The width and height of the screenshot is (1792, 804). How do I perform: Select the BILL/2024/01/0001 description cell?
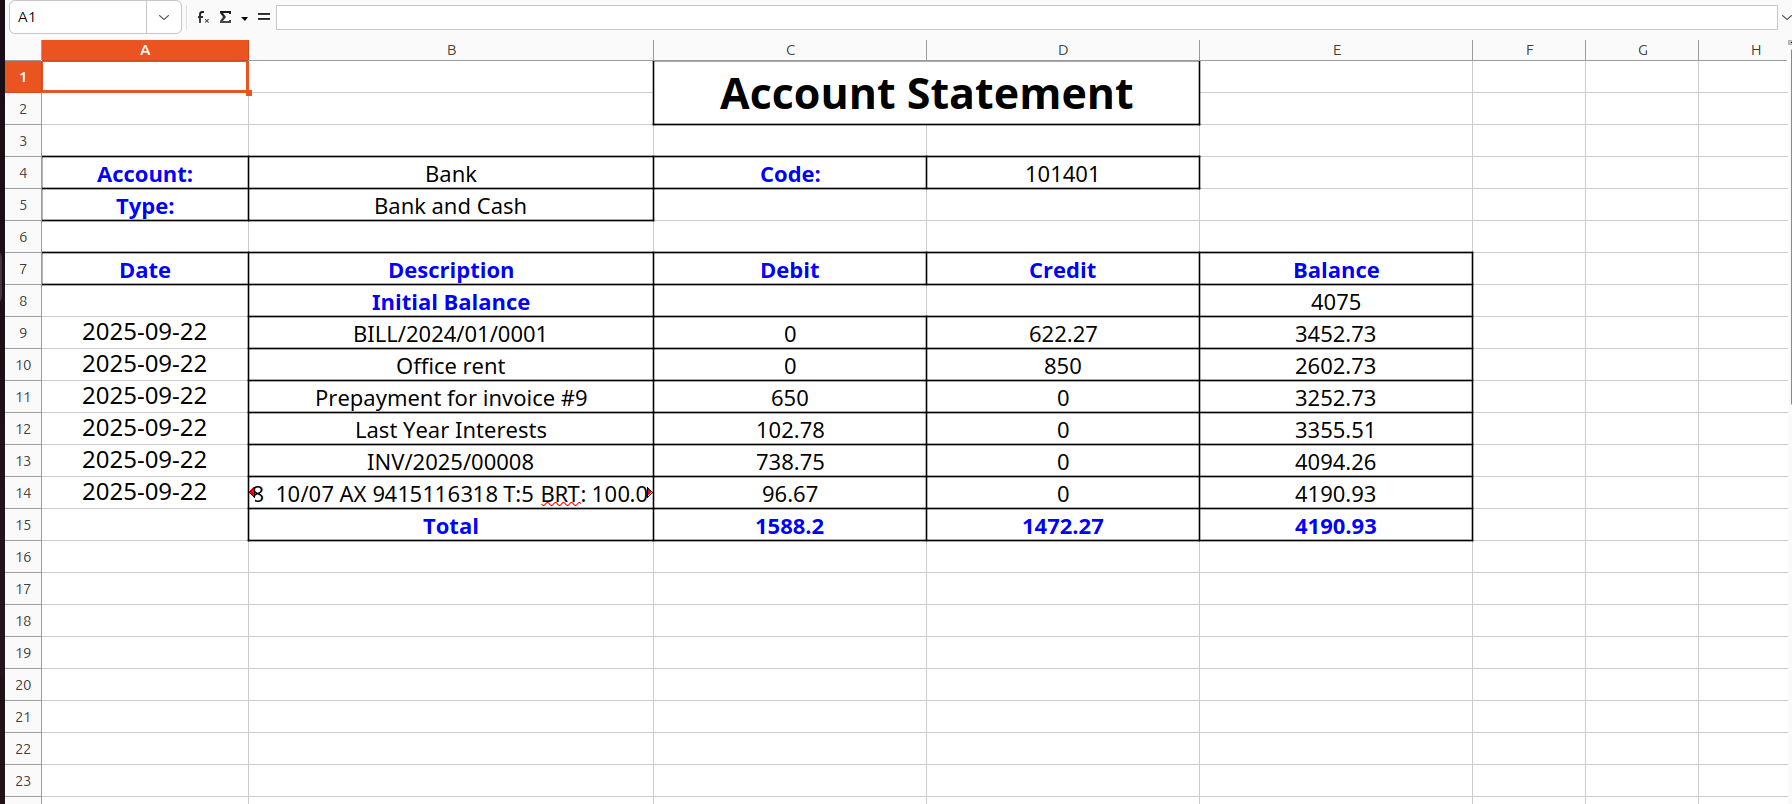[451, 333]
